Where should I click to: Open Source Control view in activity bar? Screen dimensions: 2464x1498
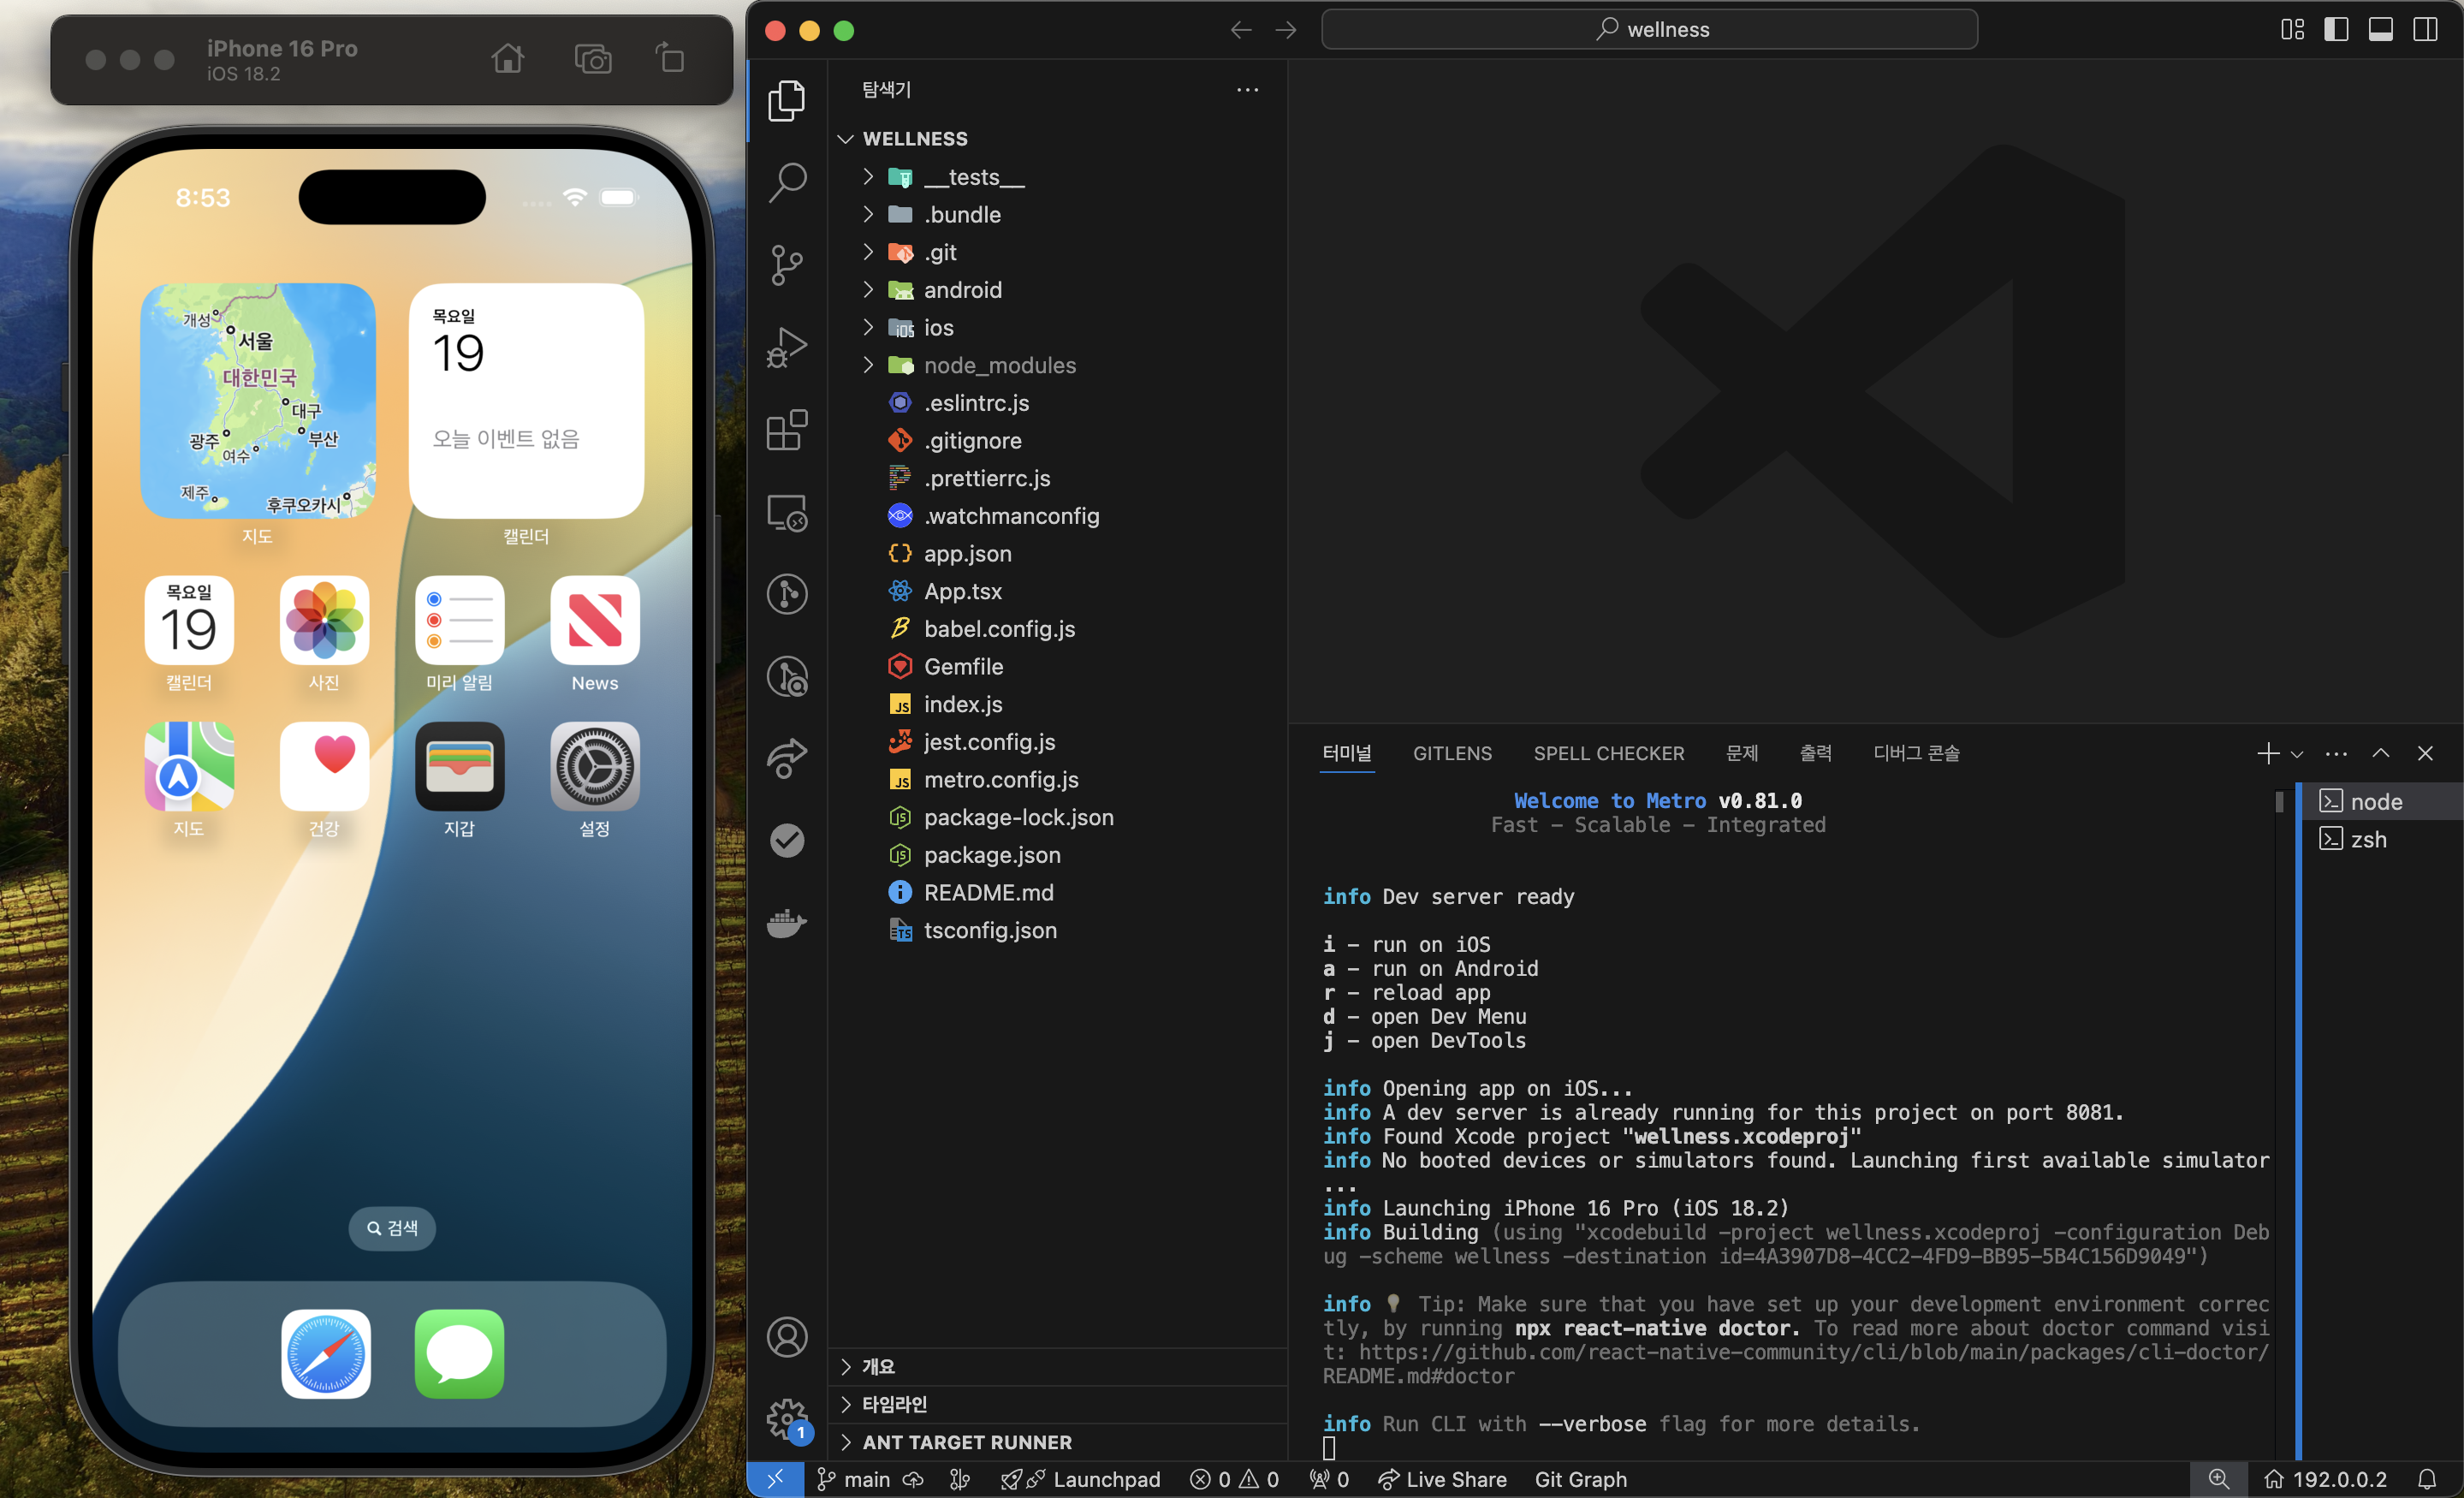787,265
